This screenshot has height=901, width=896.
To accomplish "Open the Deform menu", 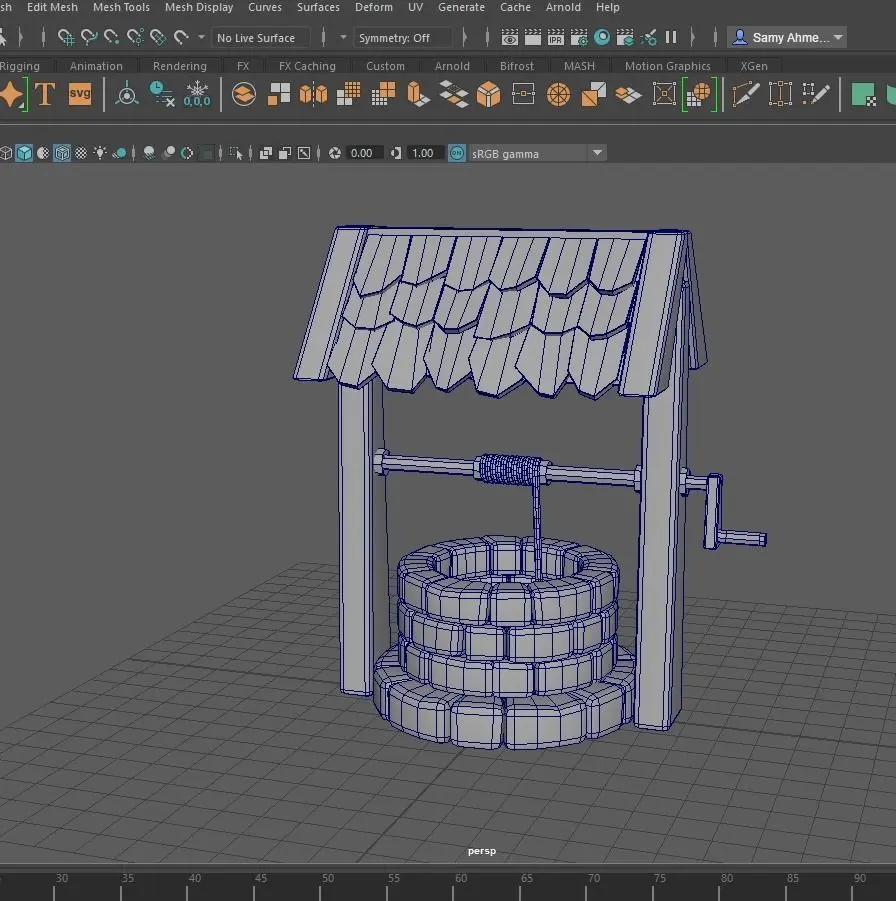I will coord(374,7).
